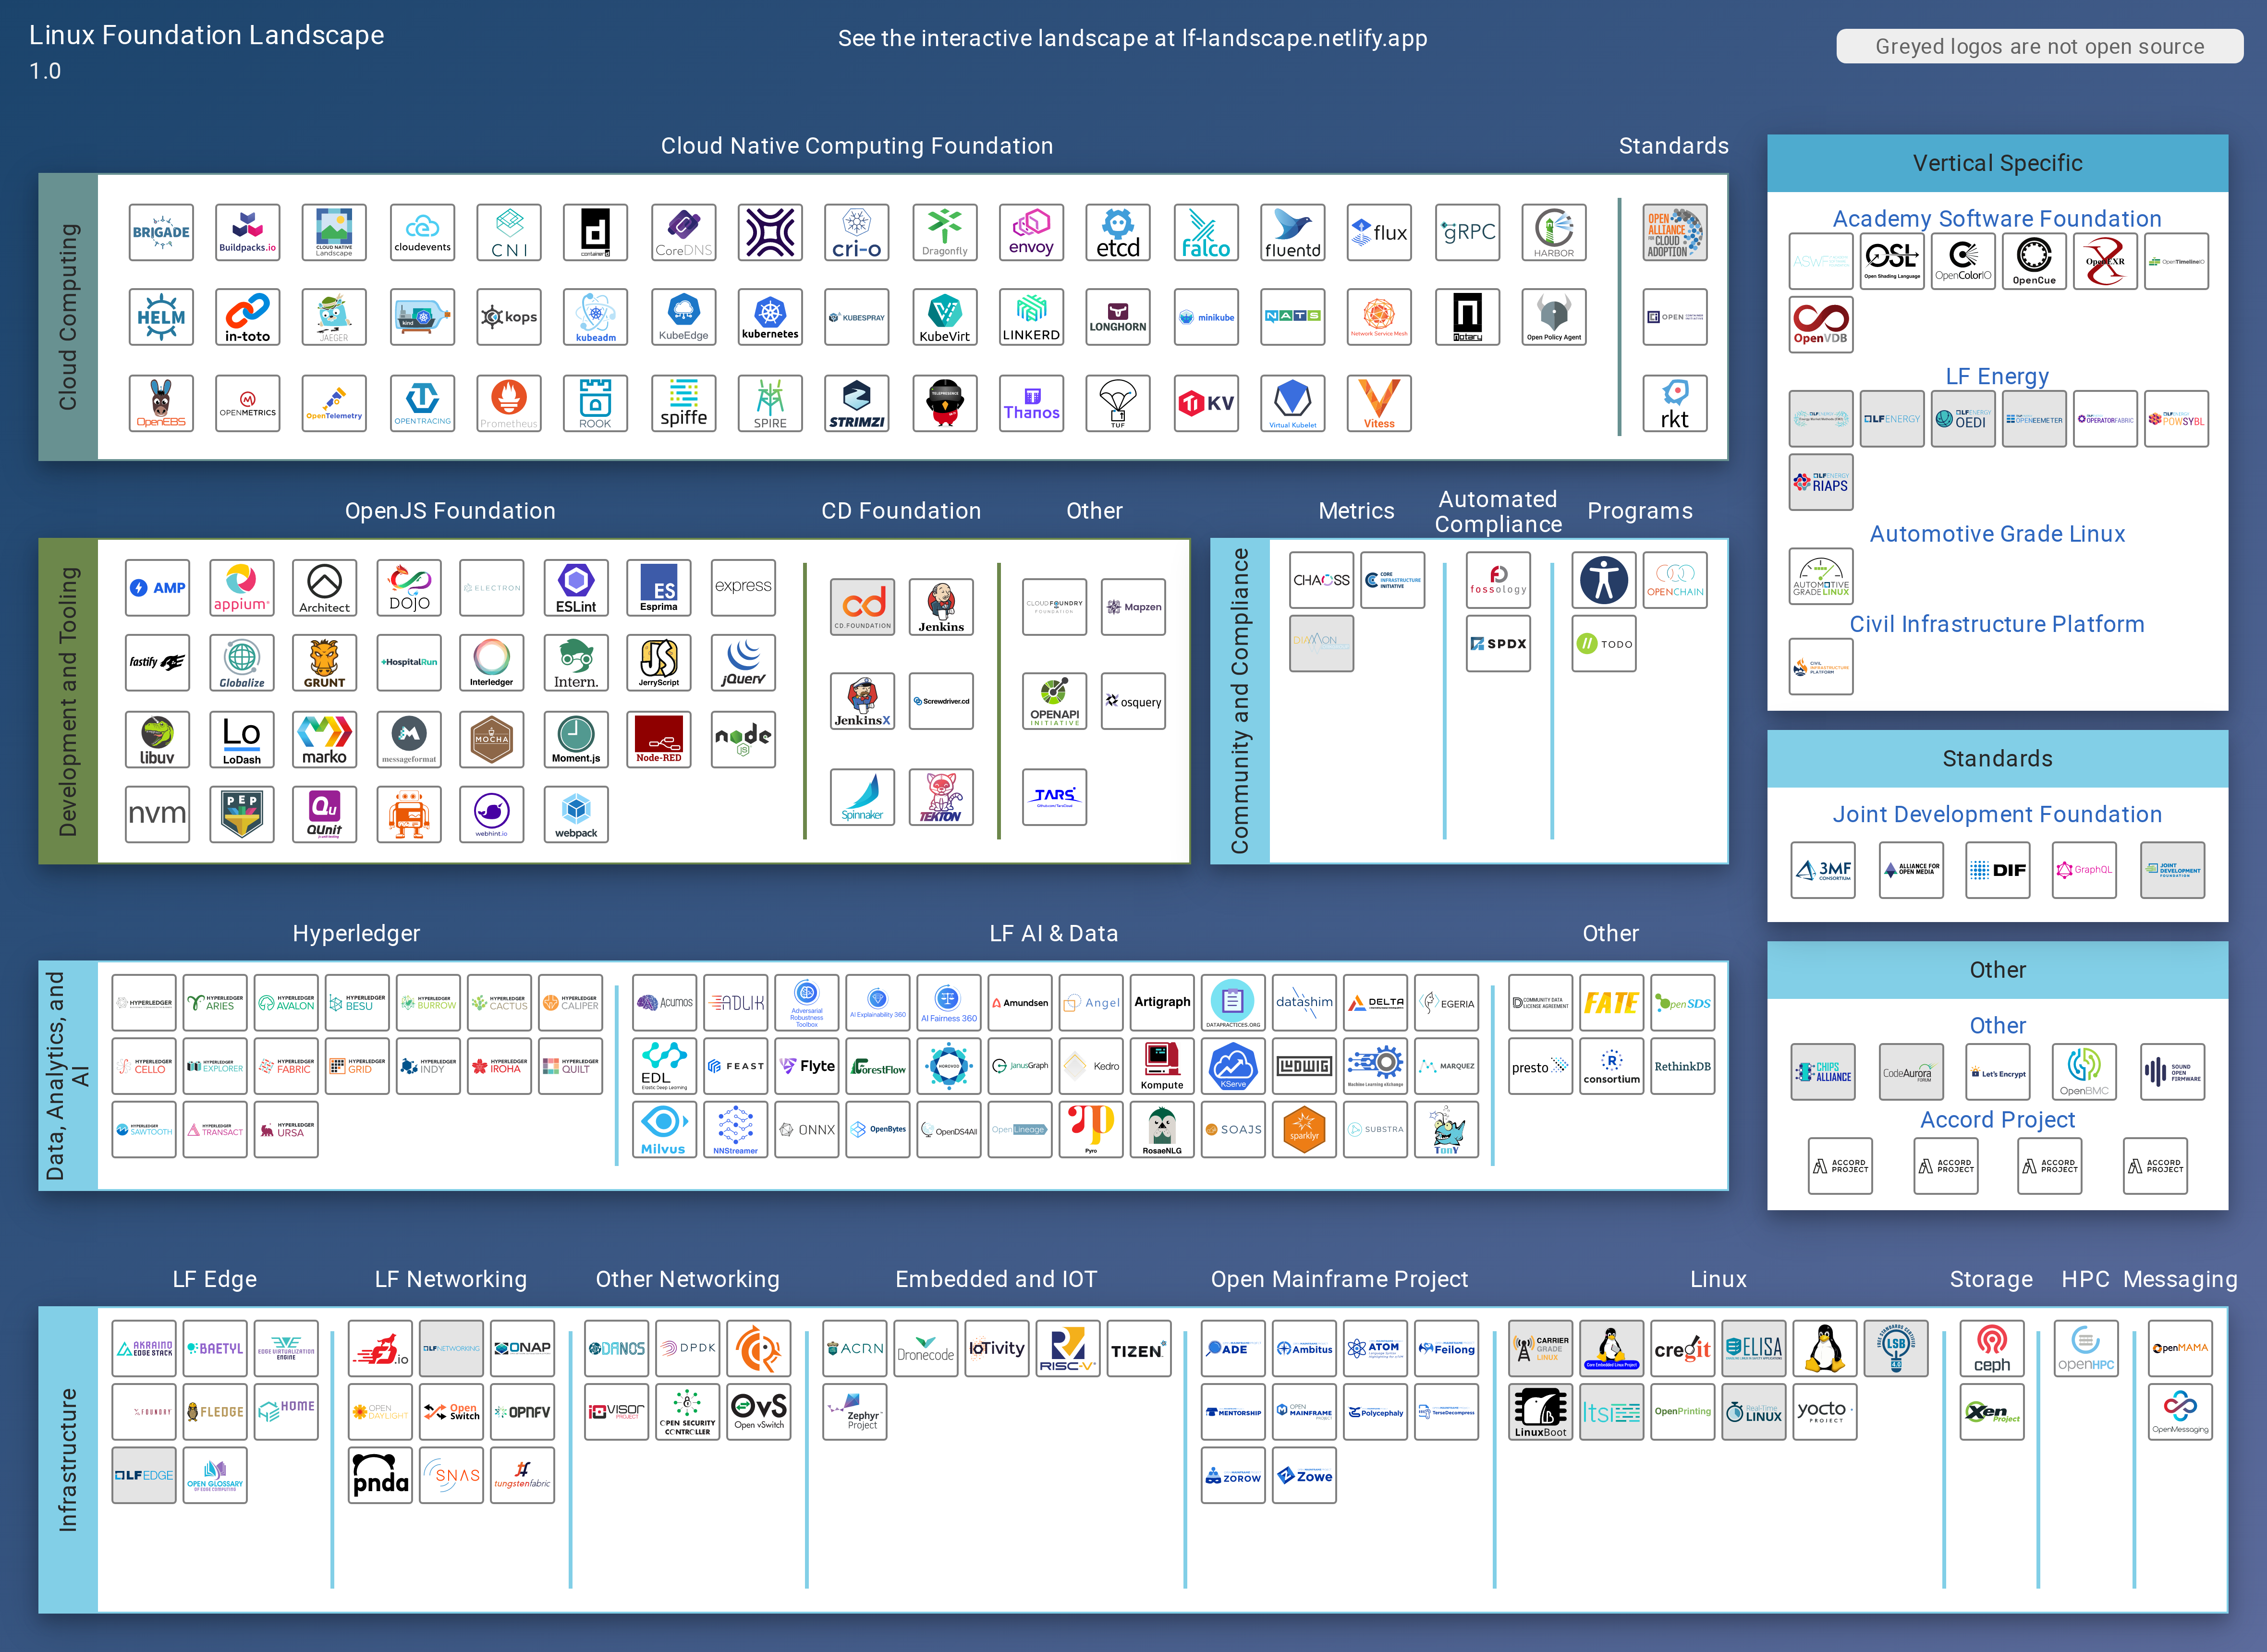The width and height of the screenshot is (2267, 1652).
Task: Click the LF Energy heading link
Action: [x=1997, y=376]
